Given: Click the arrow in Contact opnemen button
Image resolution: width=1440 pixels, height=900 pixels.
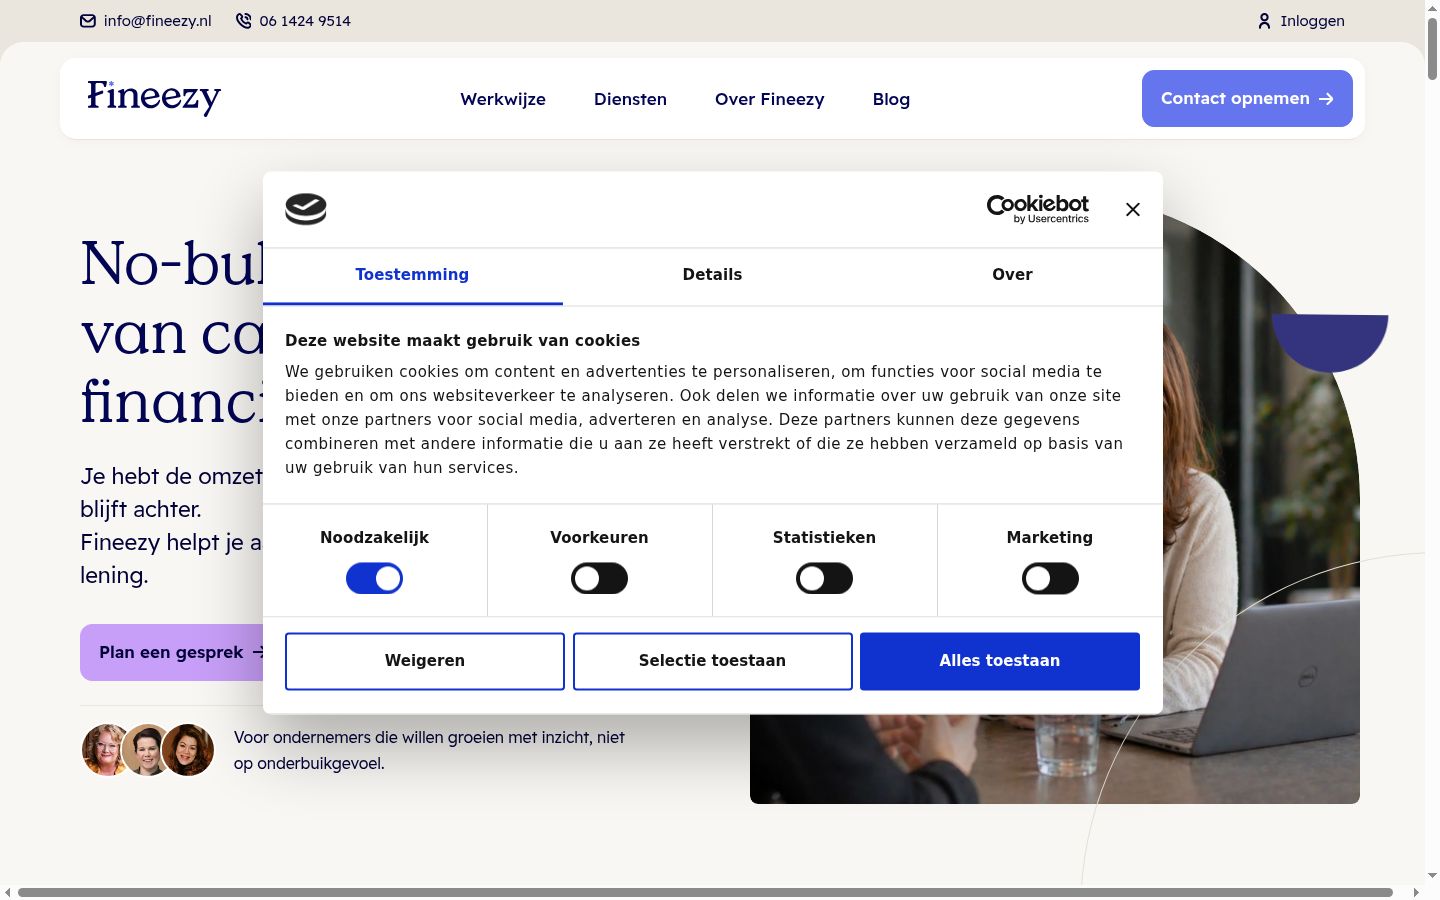Looking at the screenshot, I should click(1326, 99).
